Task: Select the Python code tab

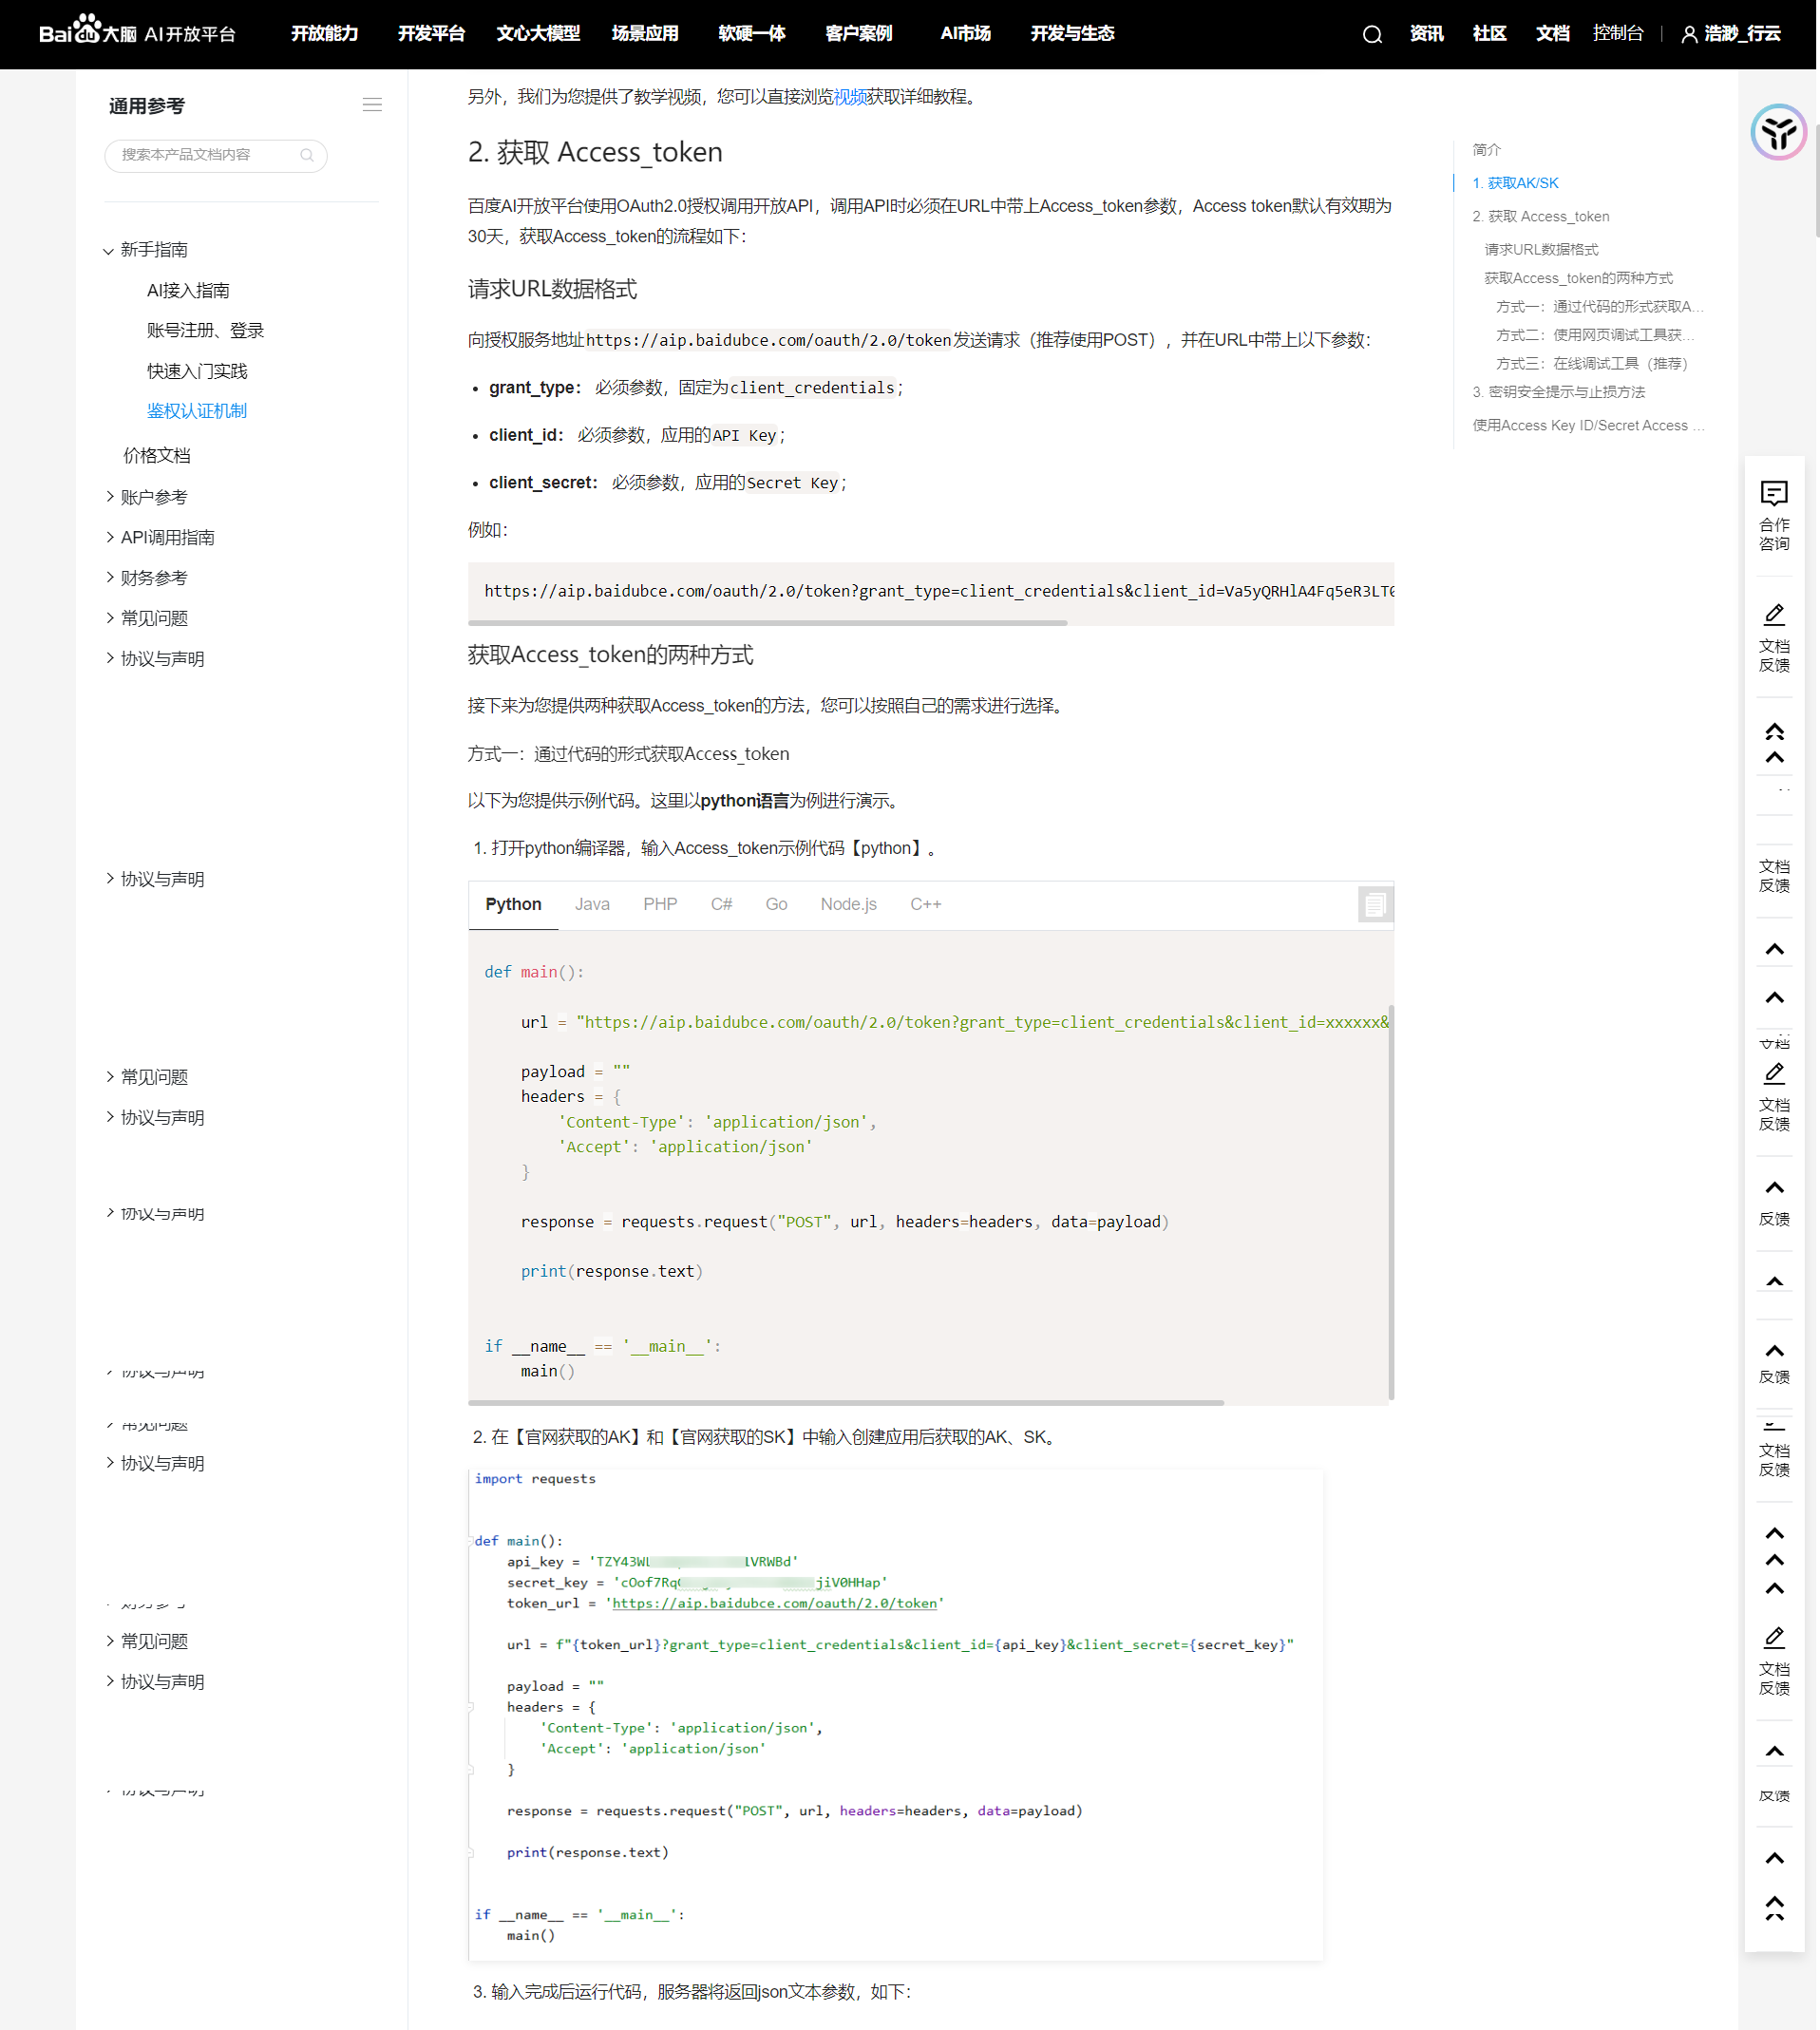Action: point(513,905)
